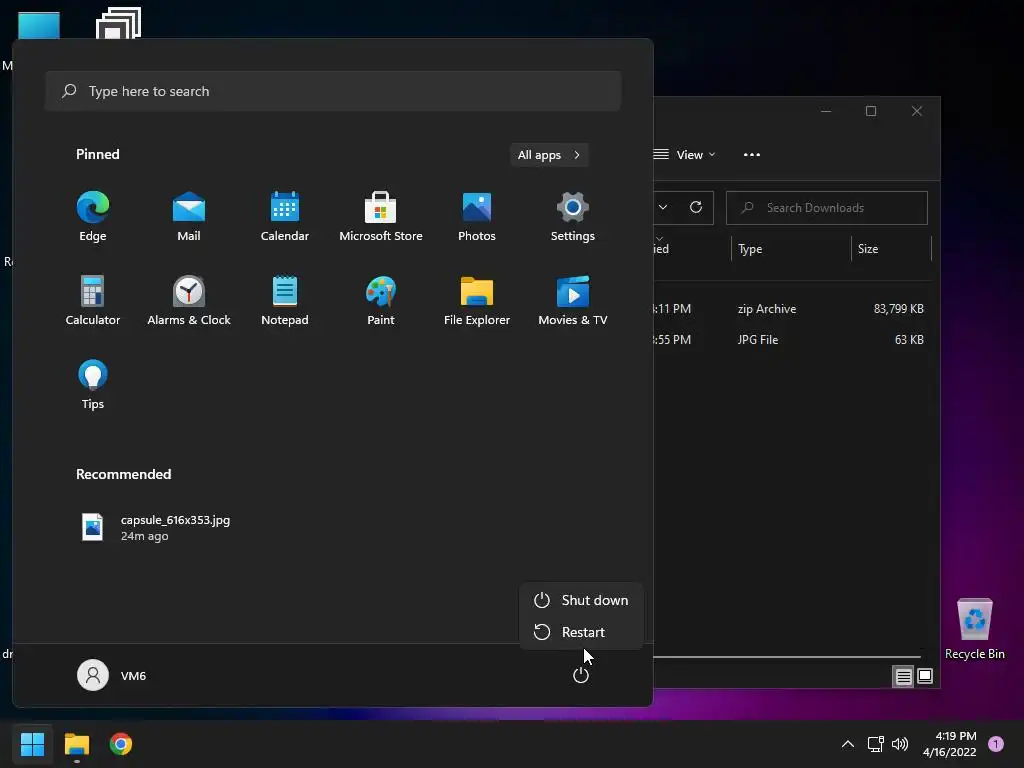
Task: Switch to details view in File Explorer
Action: (x=903, y=677)
